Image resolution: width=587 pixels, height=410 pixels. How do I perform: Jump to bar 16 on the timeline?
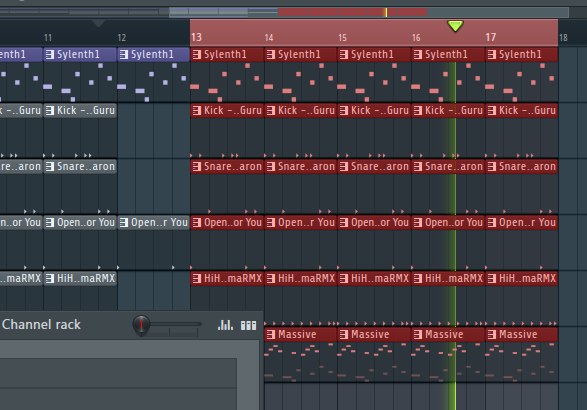coord(416,38)
